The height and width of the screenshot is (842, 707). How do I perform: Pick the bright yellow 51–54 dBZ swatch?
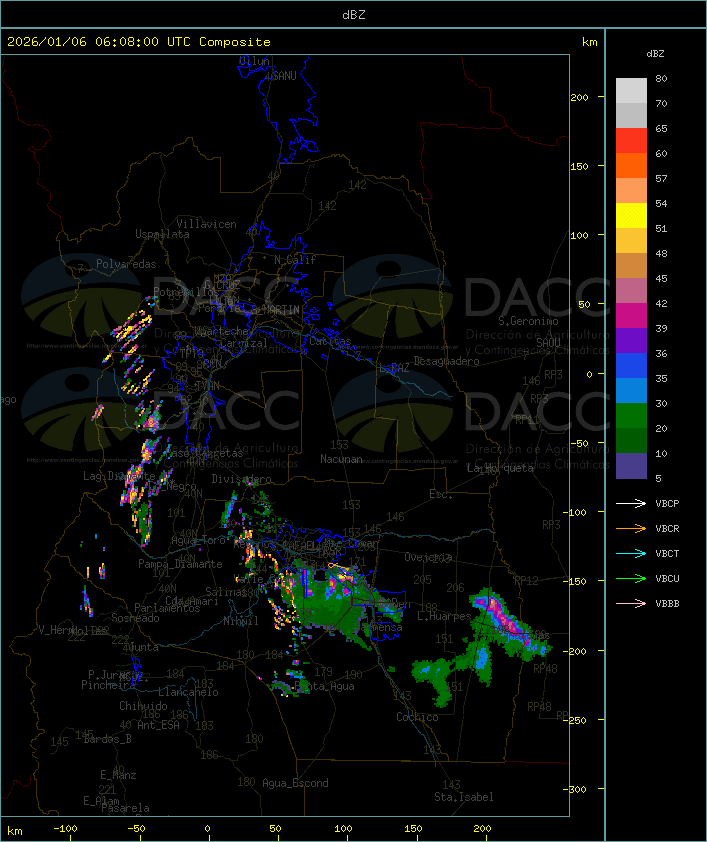631,215
